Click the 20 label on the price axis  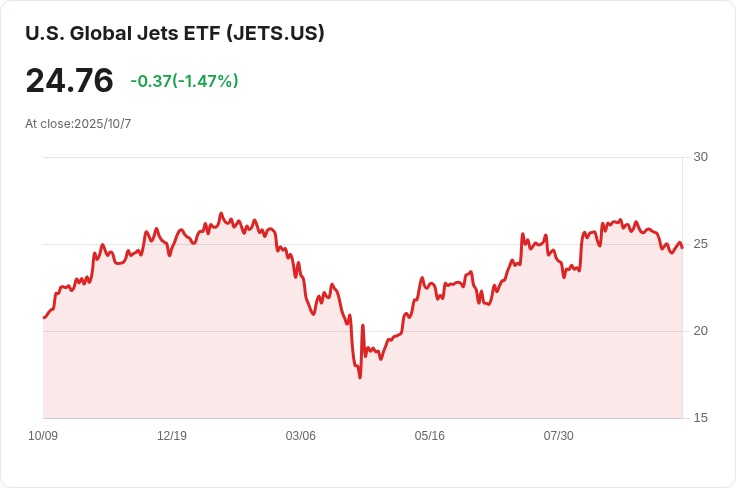coord(700,331)
